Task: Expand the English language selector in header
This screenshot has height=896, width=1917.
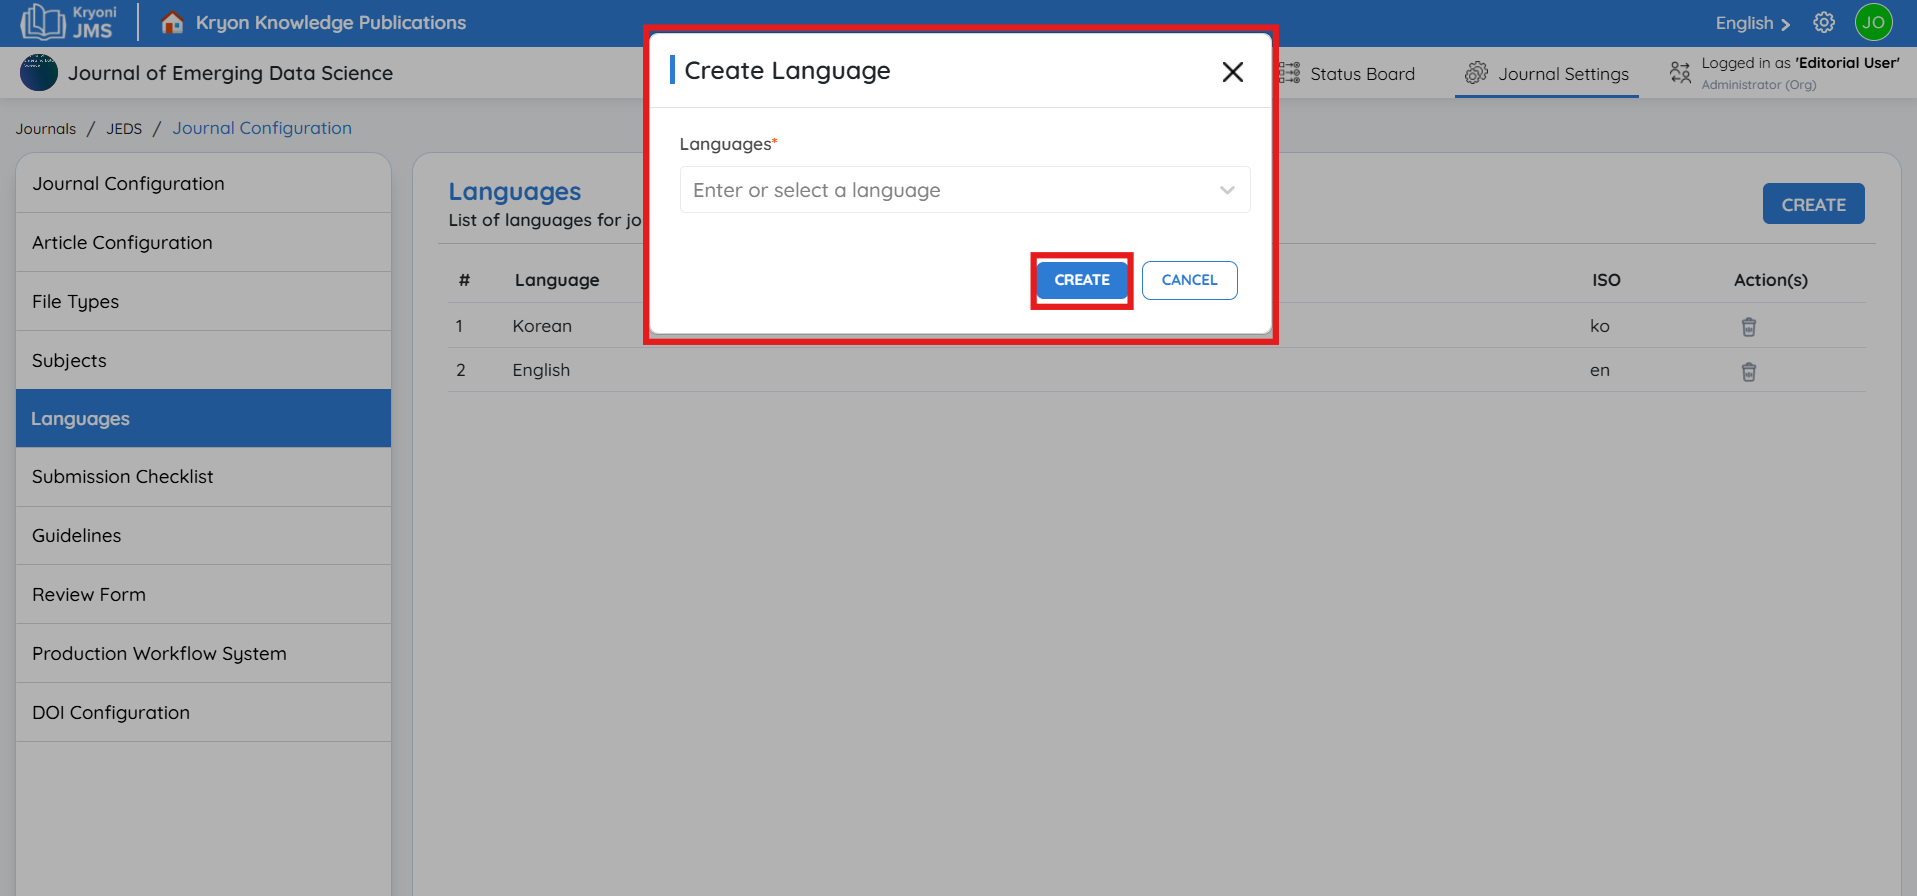Action: tap(1752, 23)
